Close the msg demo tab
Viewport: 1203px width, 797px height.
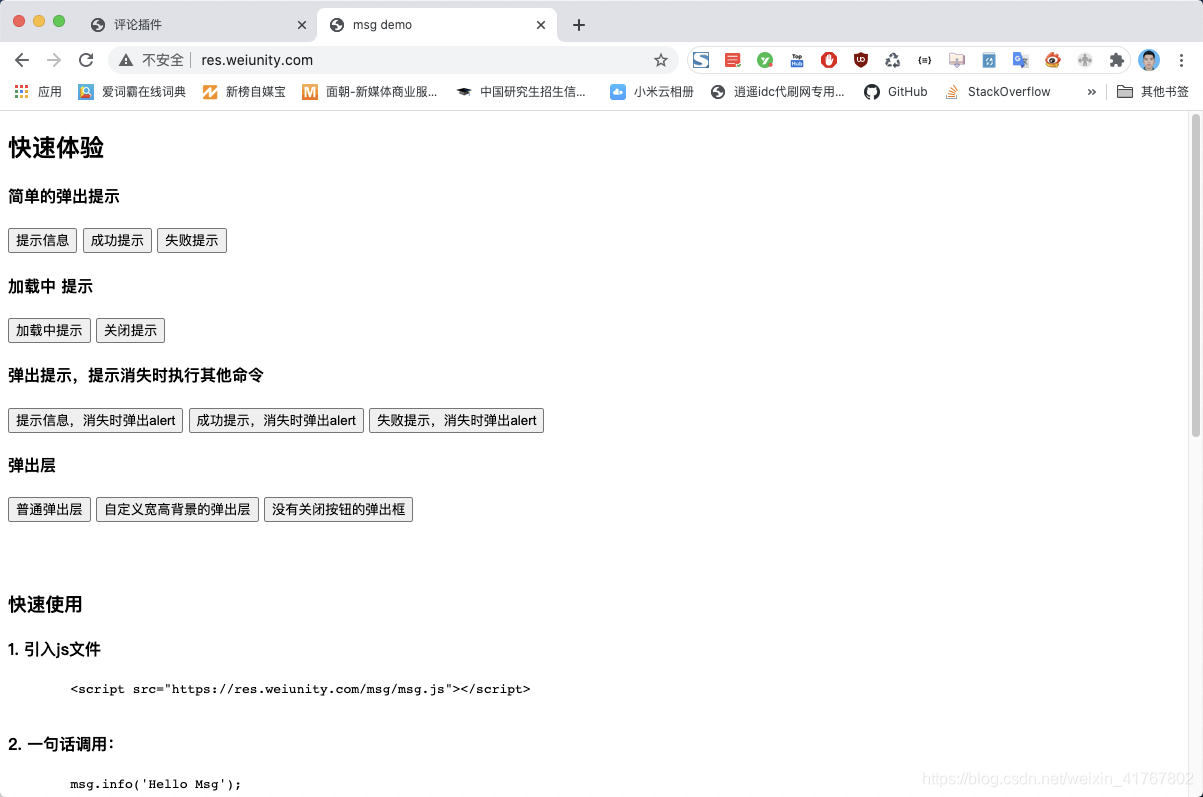541,25
